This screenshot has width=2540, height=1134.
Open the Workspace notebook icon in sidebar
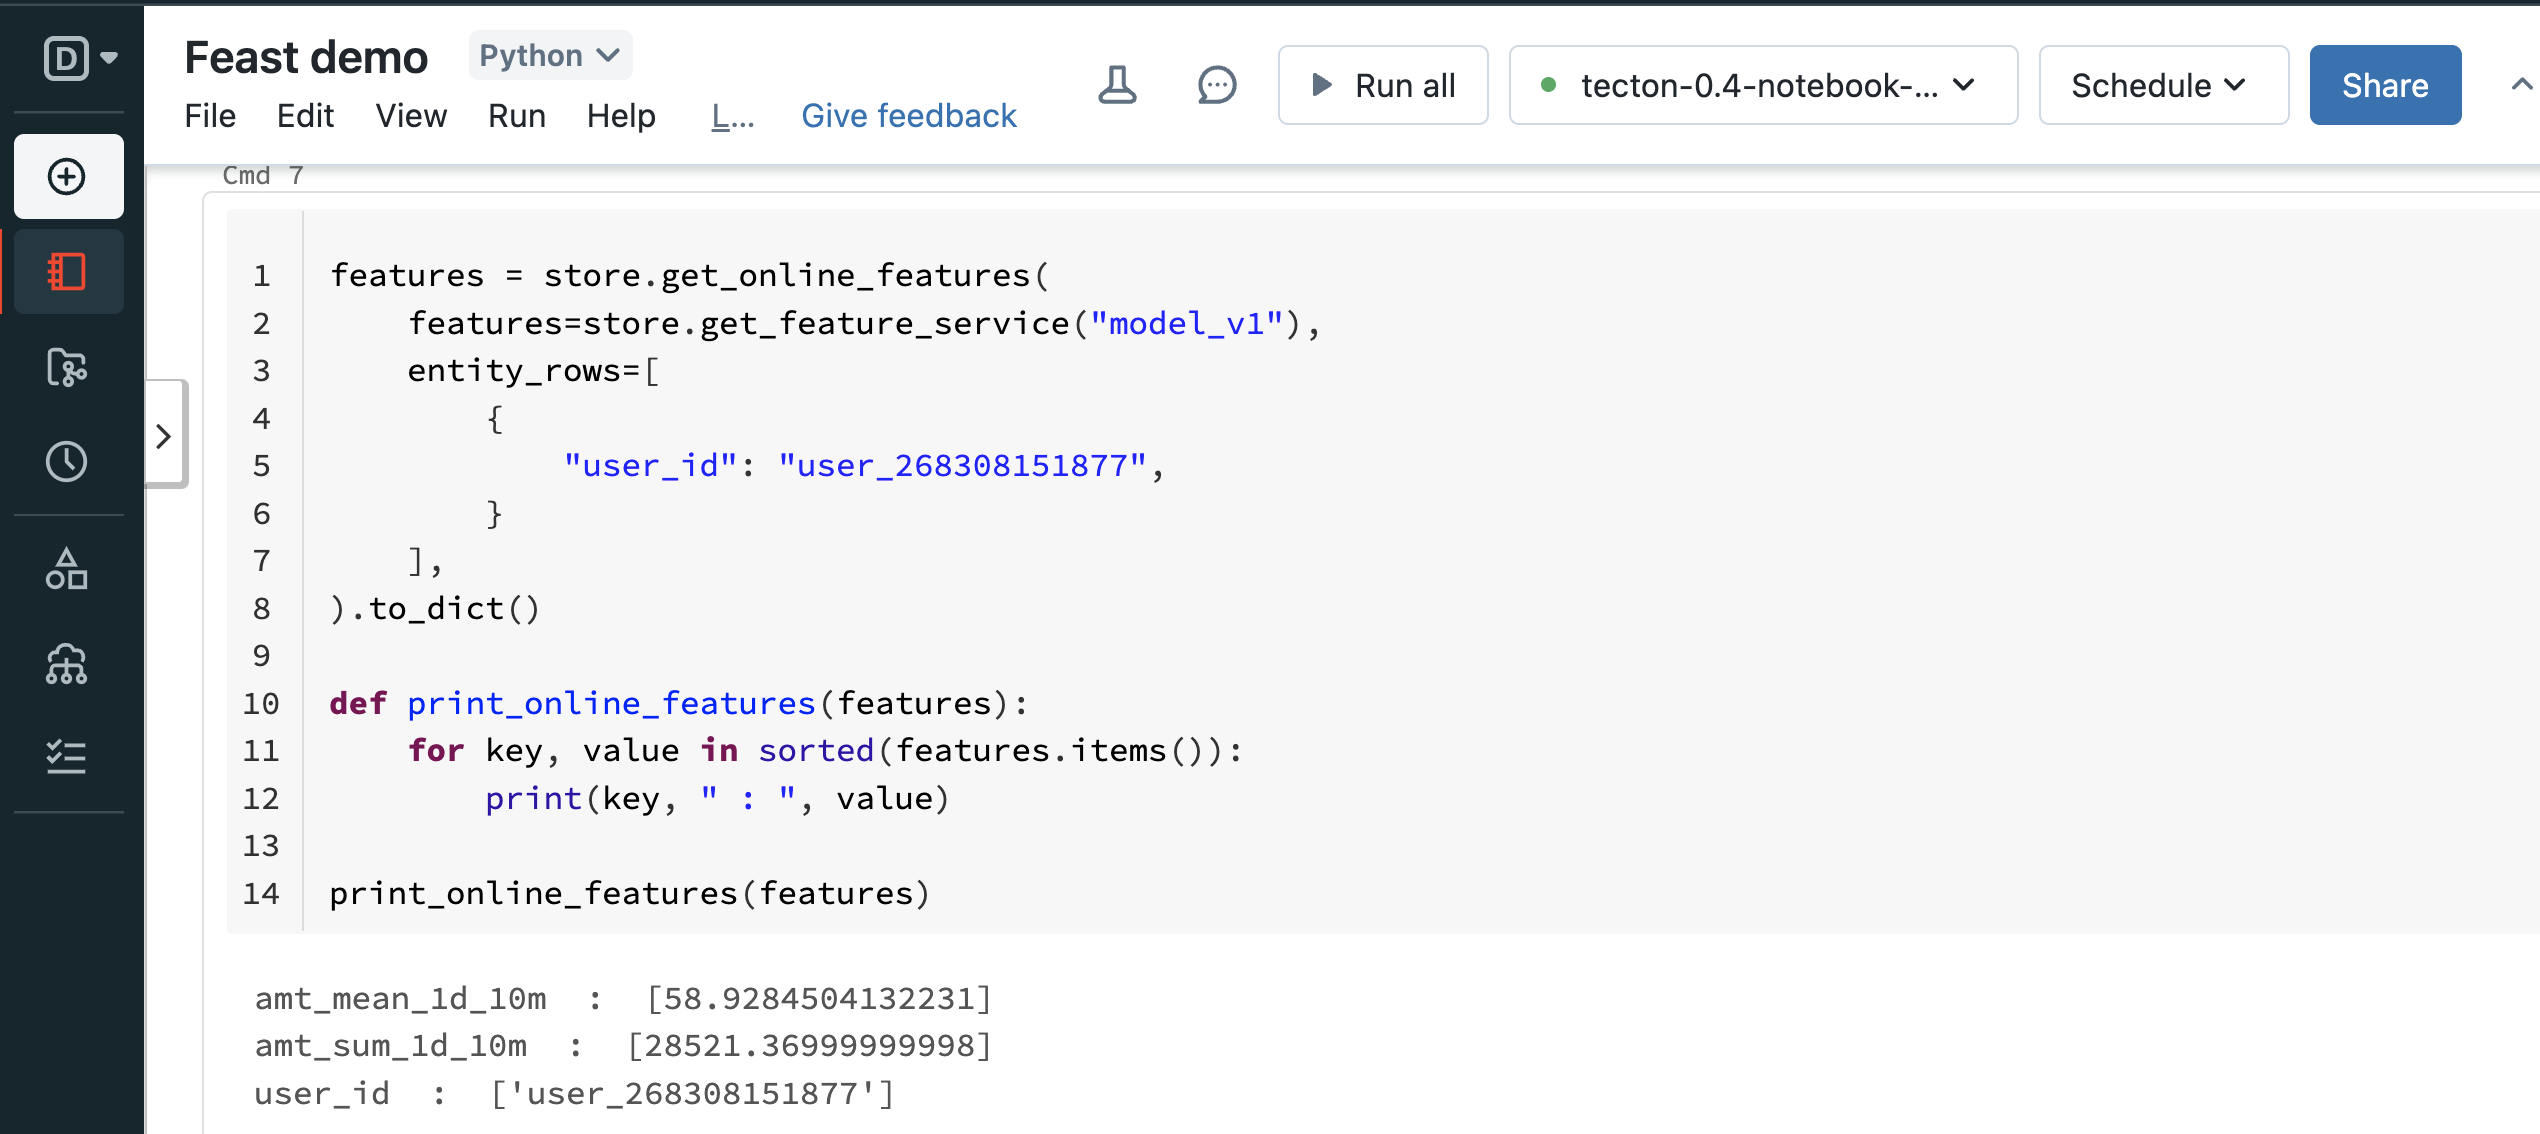point(67,272)
